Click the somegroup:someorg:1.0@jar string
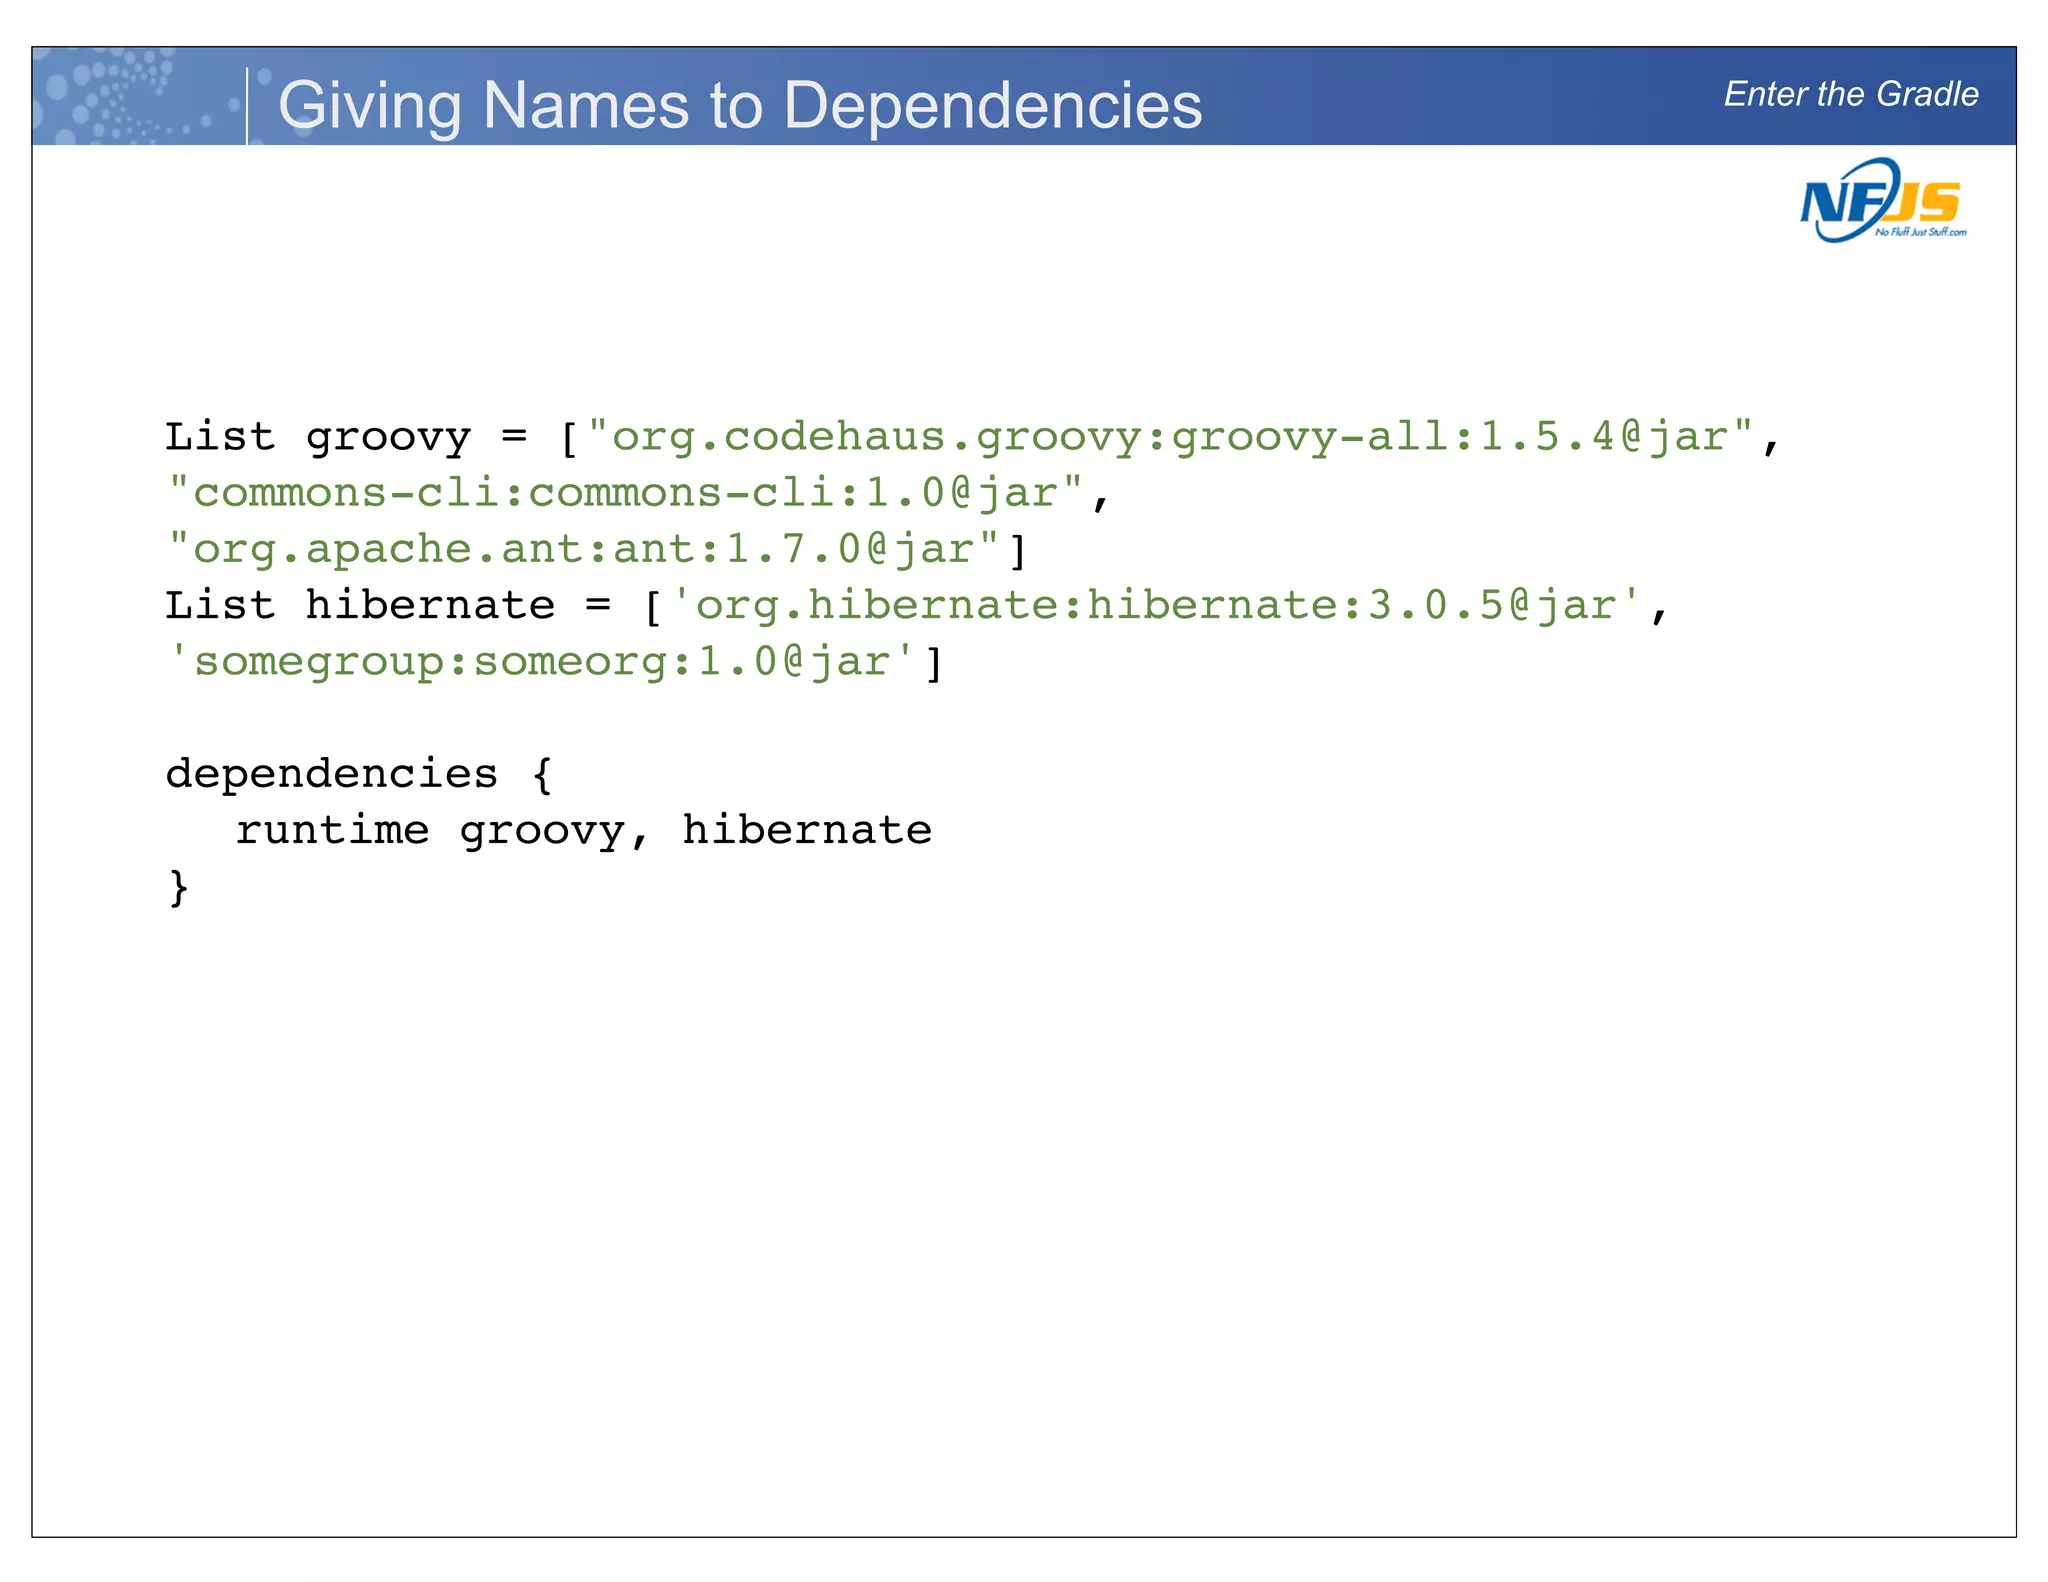This screenshot has width=2048, height=1582. [x=542, y=661]
